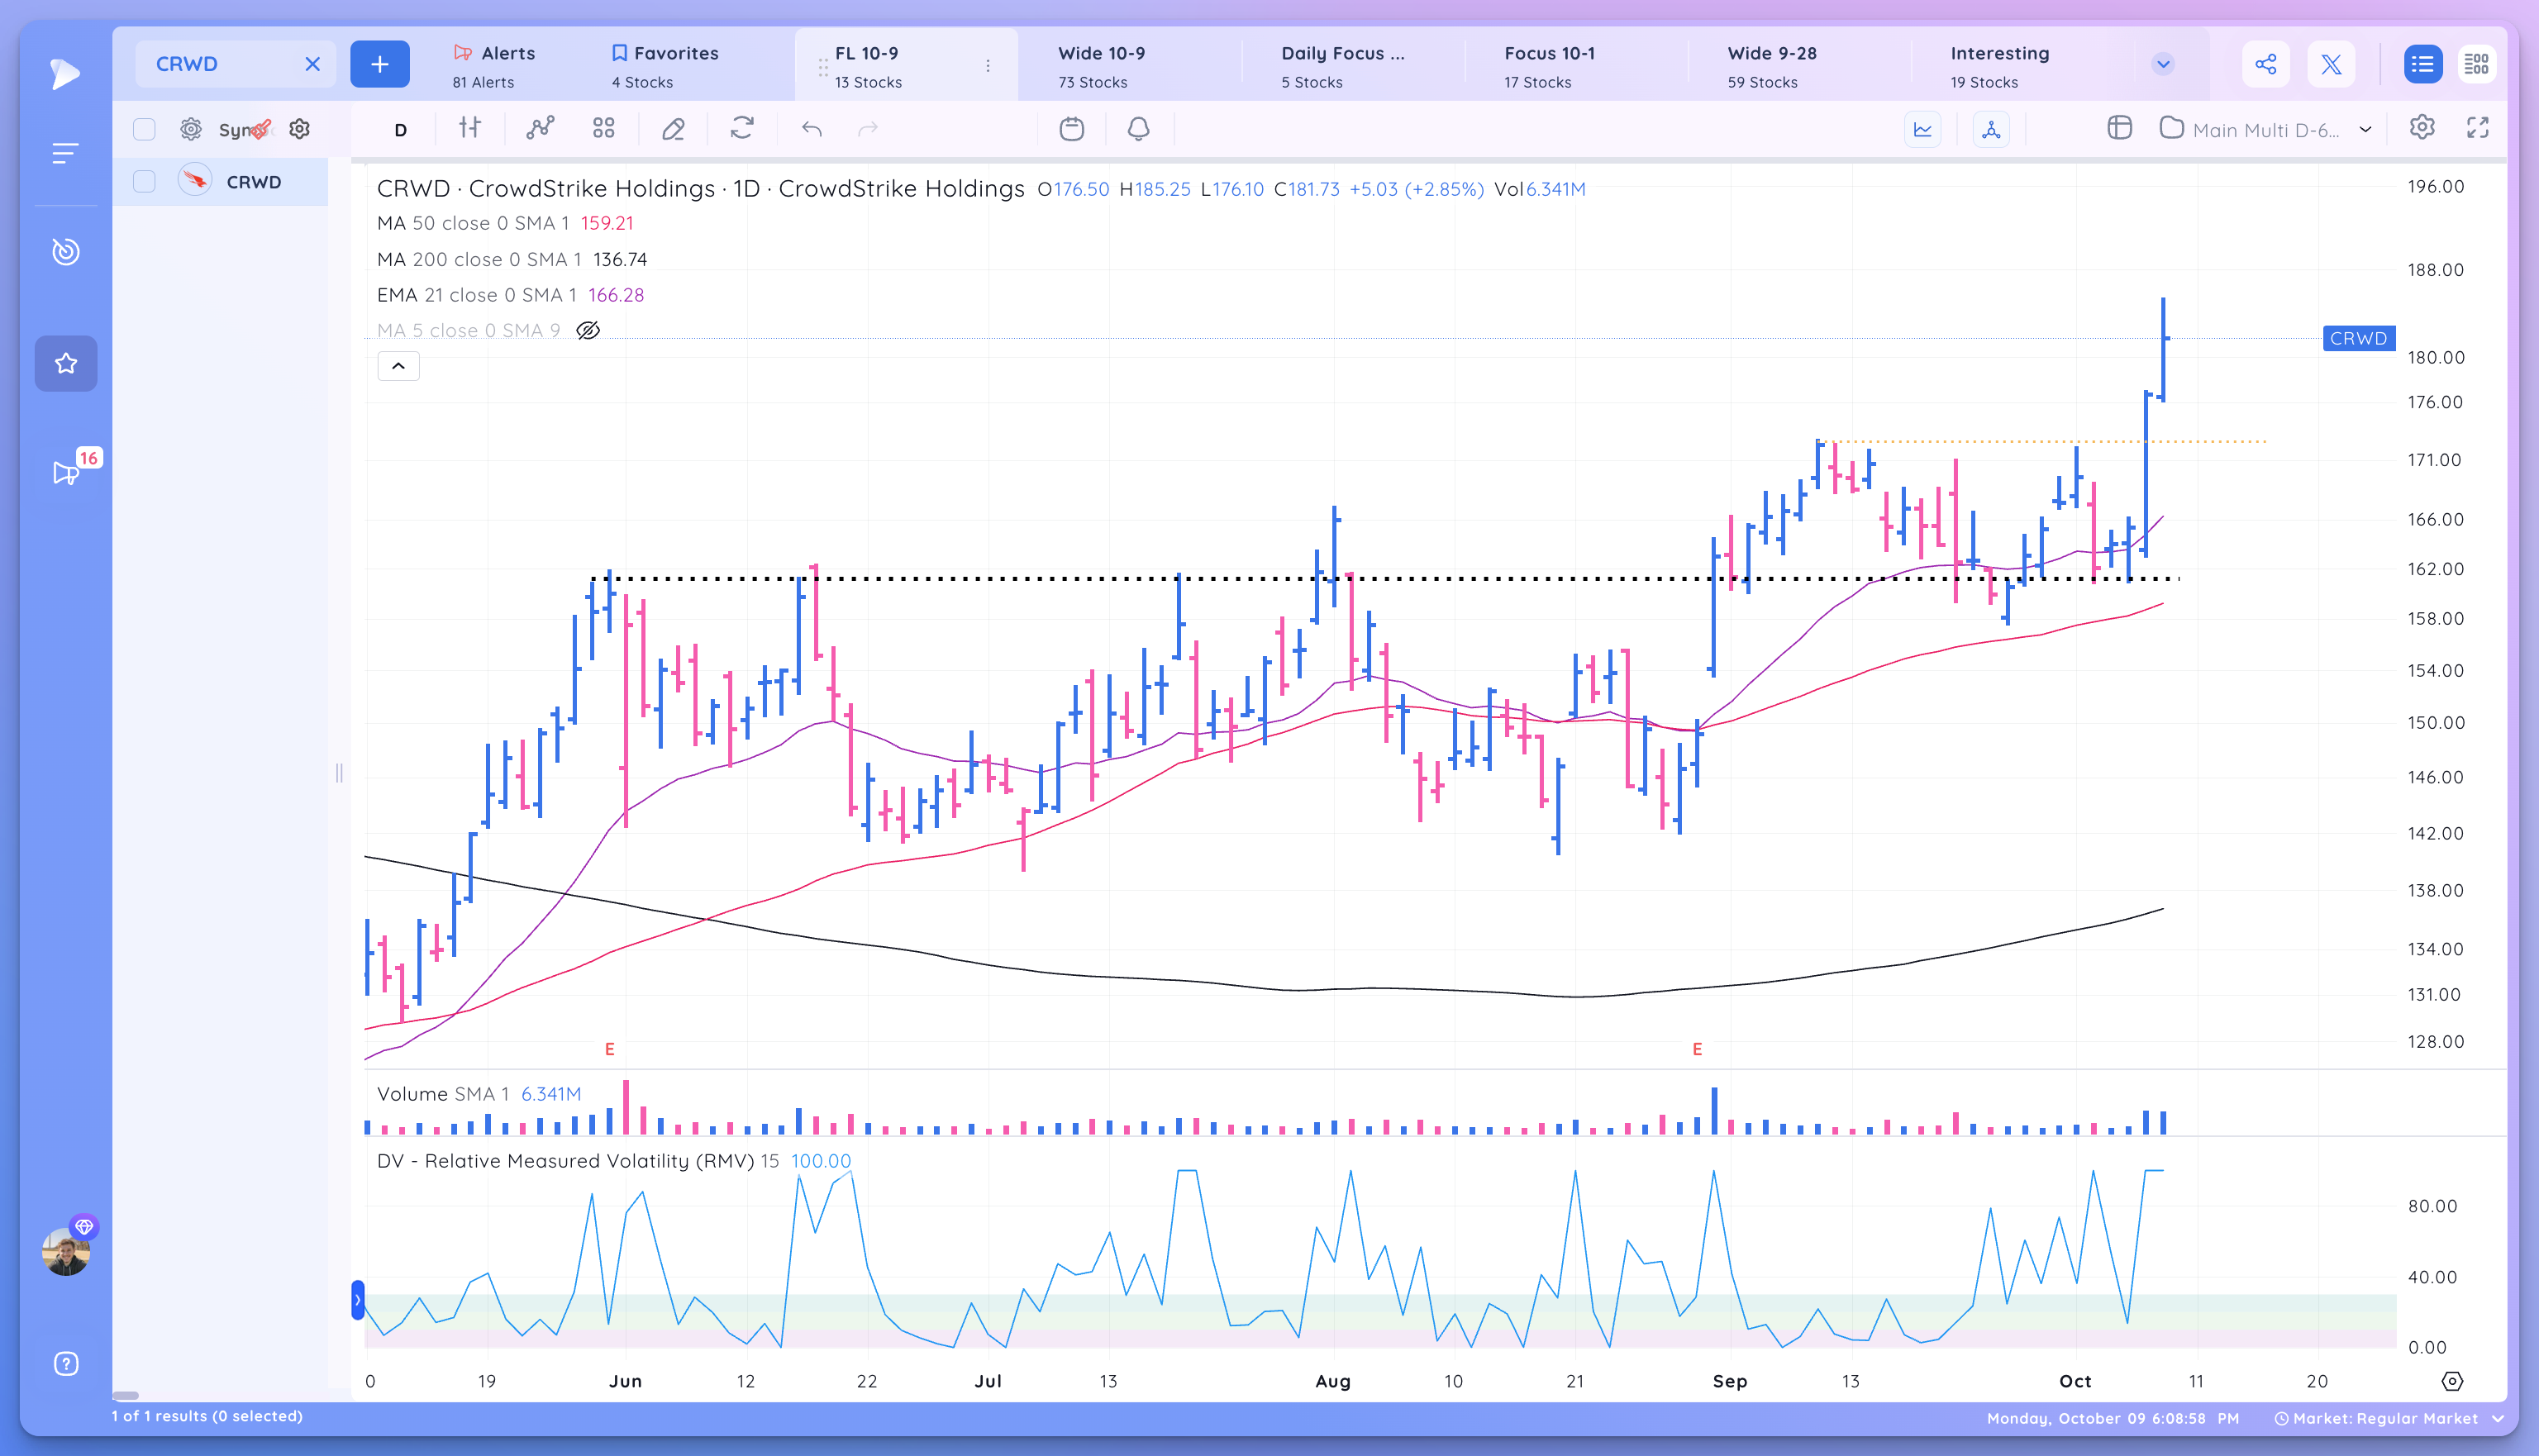
Task: Click the DV Relative Measured Volatility label
Action: [614, 1161]
